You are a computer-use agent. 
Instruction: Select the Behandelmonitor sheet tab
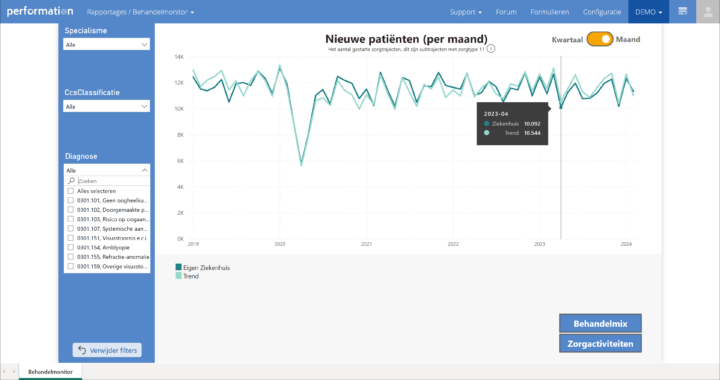51,372
